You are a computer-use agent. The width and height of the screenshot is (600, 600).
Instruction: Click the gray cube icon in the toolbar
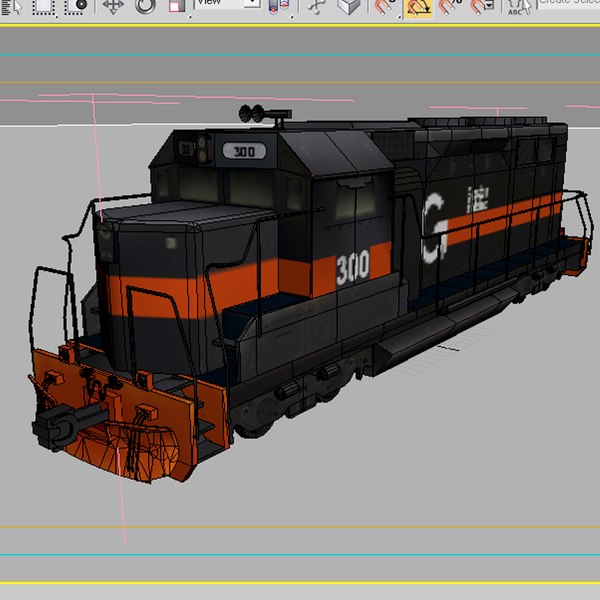pos(349,7)
